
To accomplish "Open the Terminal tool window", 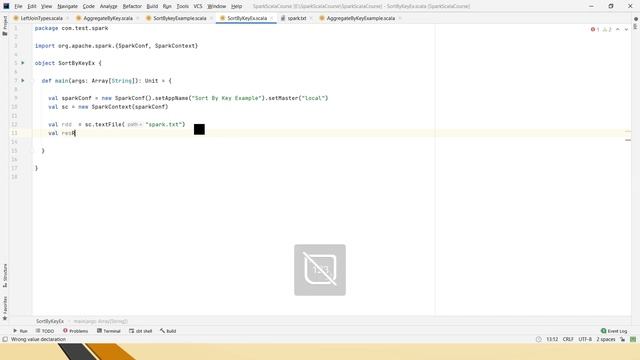I will tap(109, 331).
